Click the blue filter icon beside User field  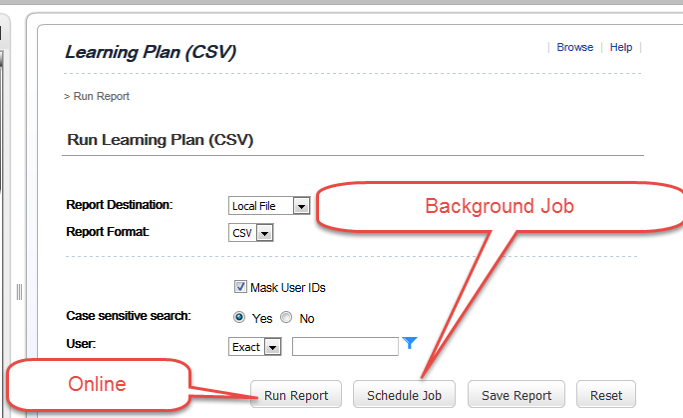click(409, 343)
